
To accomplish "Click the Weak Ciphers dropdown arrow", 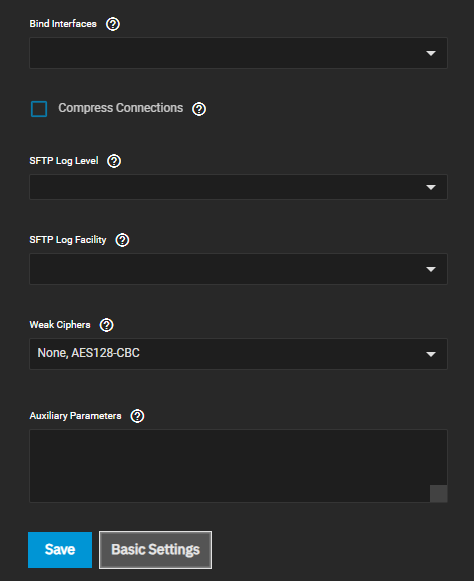I will click(431, 354).
